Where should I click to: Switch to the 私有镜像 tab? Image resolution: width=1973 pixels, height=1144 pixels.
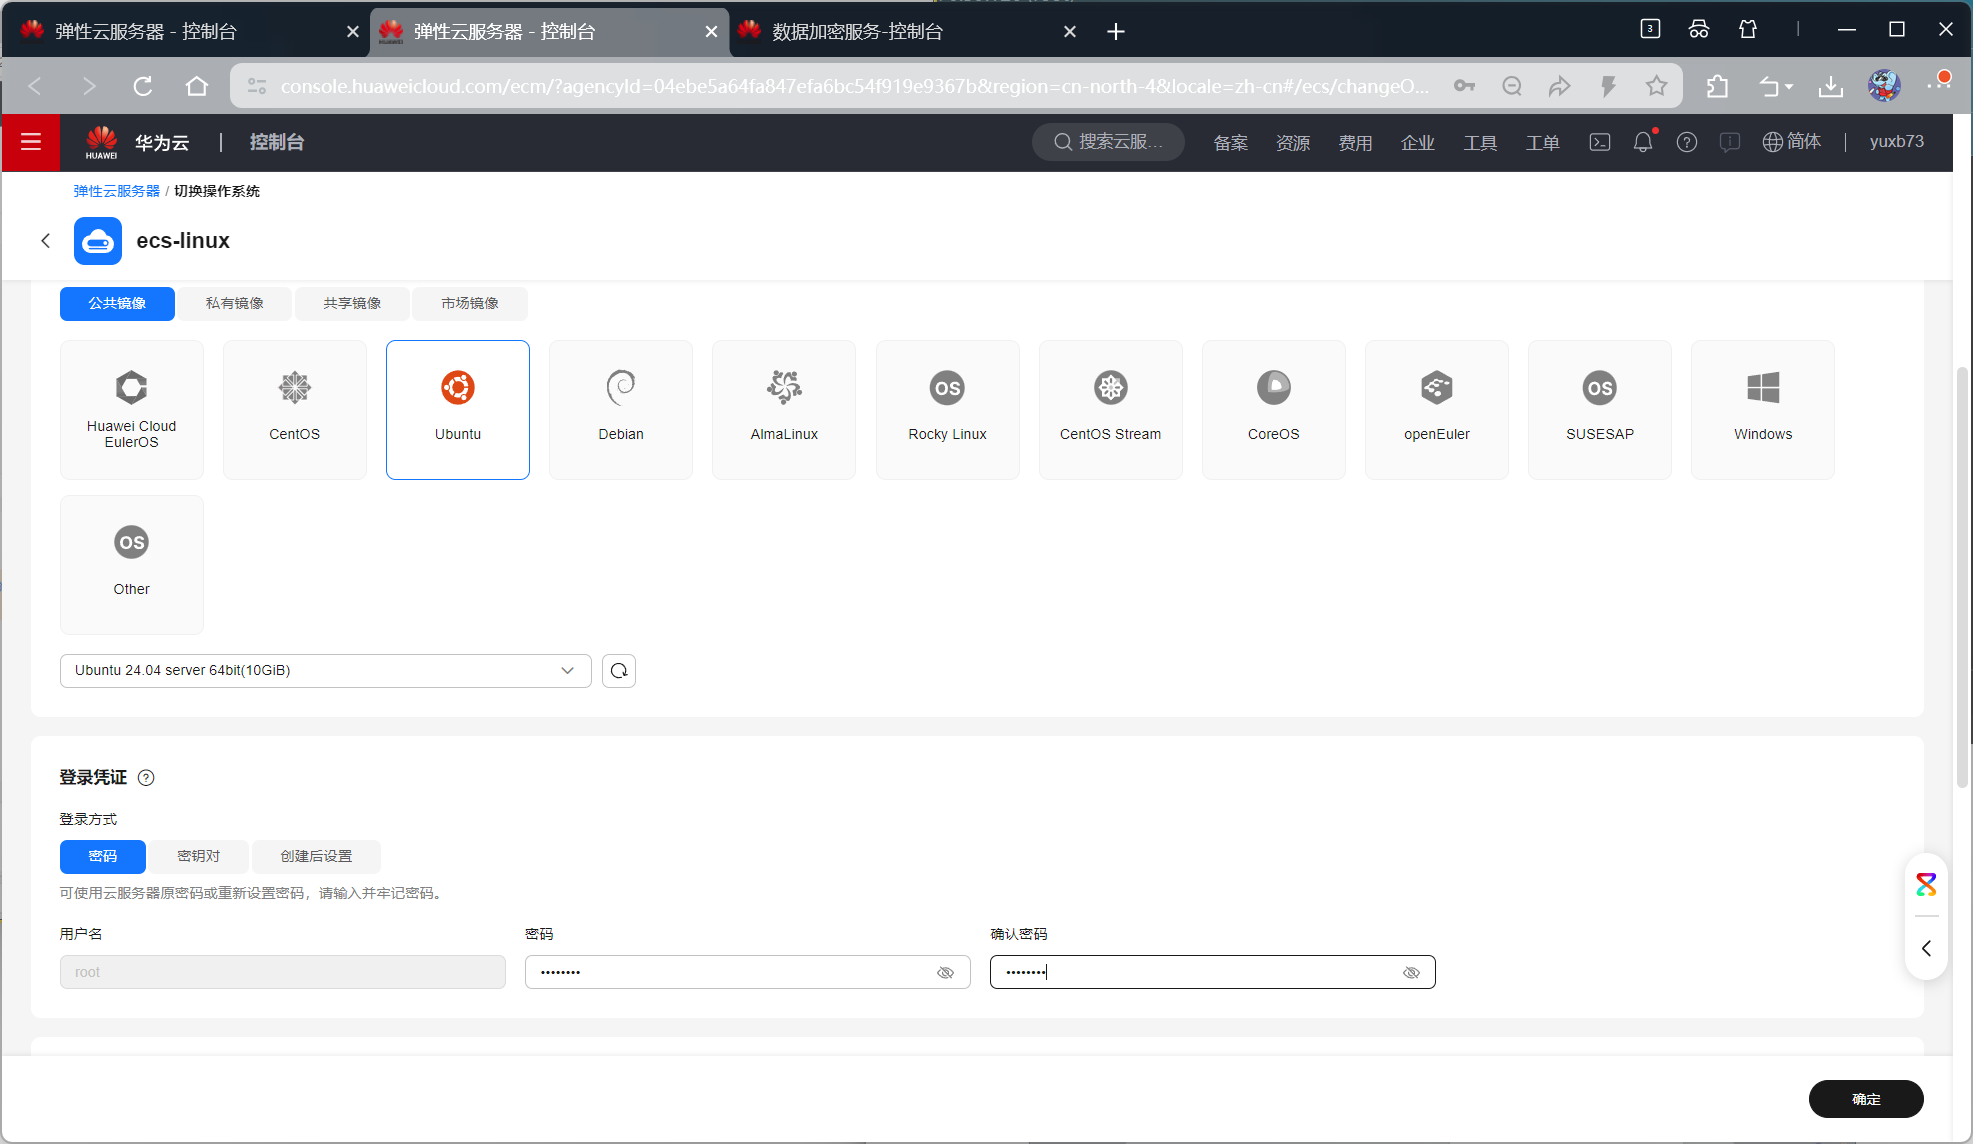point(235,304)
